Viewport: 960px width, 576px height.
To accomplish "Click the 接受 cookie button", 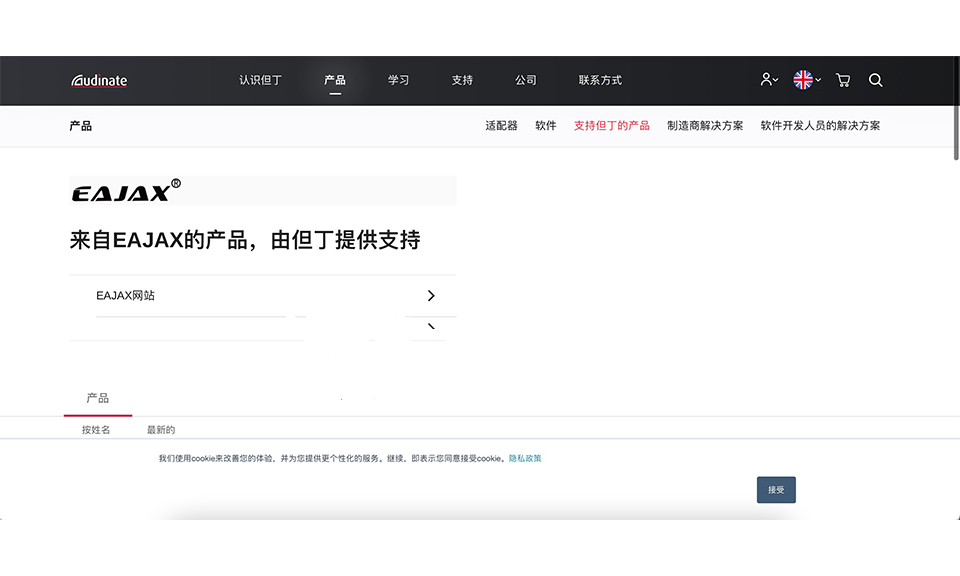I will tap(775, 490).
